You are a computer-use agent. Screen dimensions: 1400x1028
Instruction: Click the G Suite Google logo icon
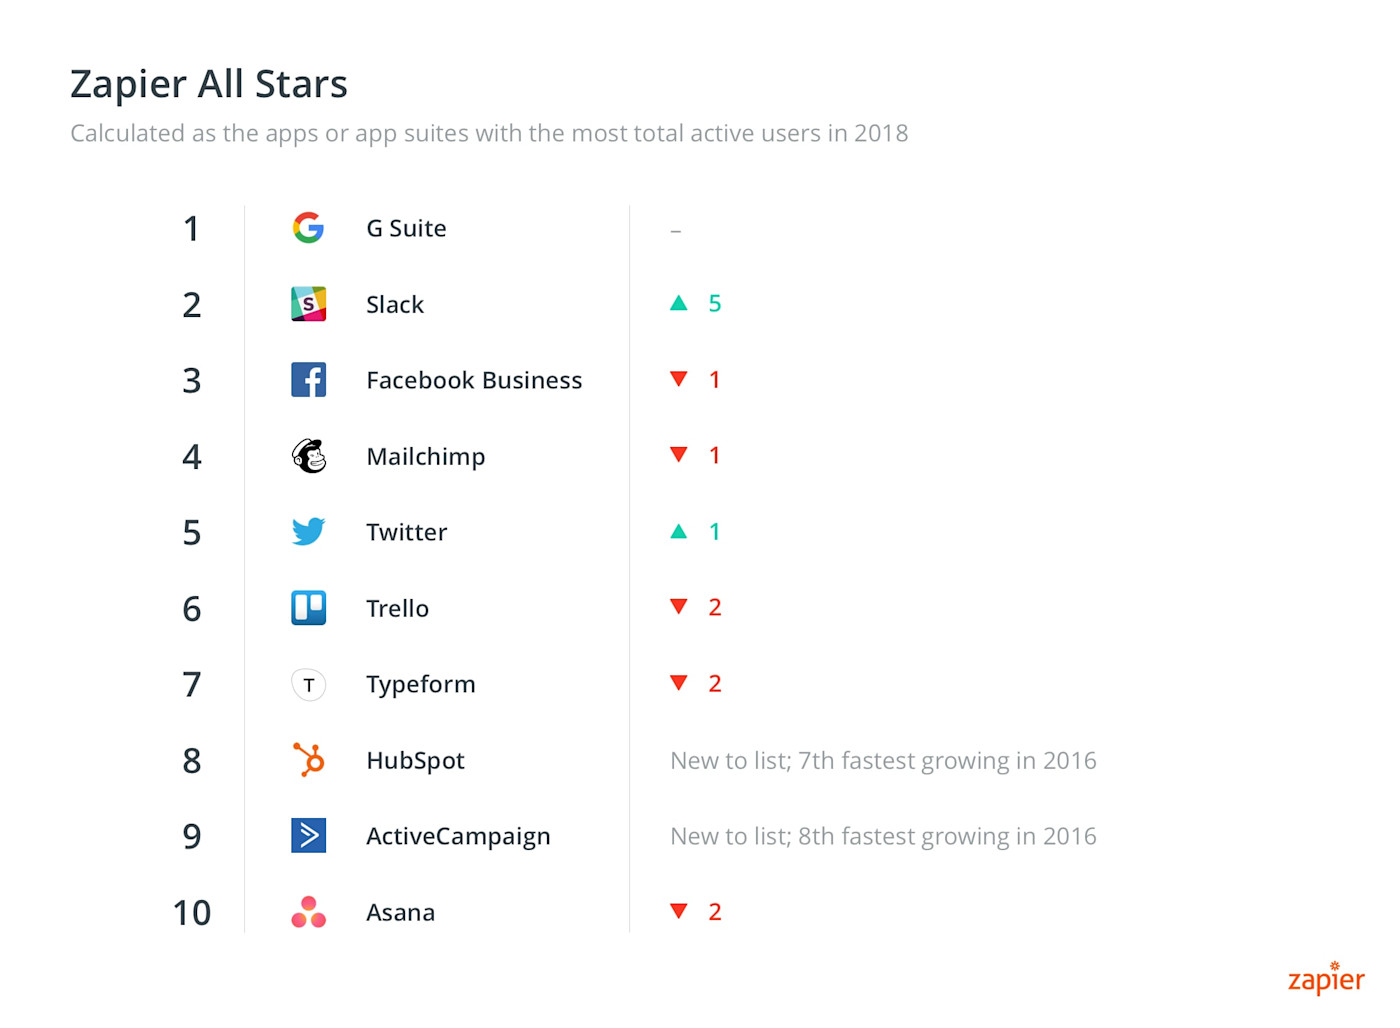coord(308,228)
